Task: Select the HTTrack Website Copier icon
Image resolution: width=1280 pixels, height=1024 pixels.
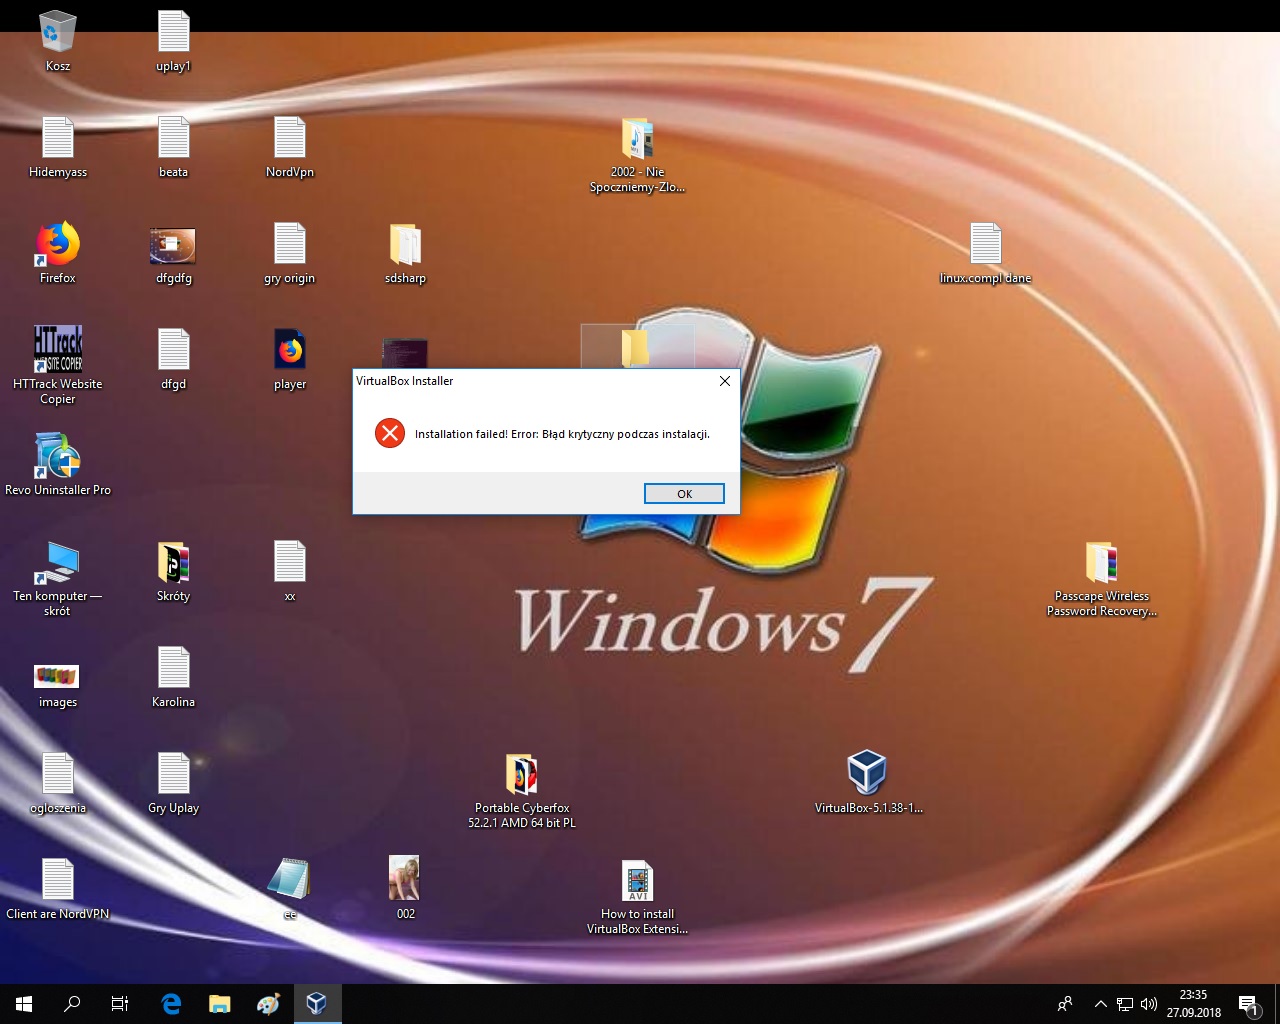Action: pos(58,350)
